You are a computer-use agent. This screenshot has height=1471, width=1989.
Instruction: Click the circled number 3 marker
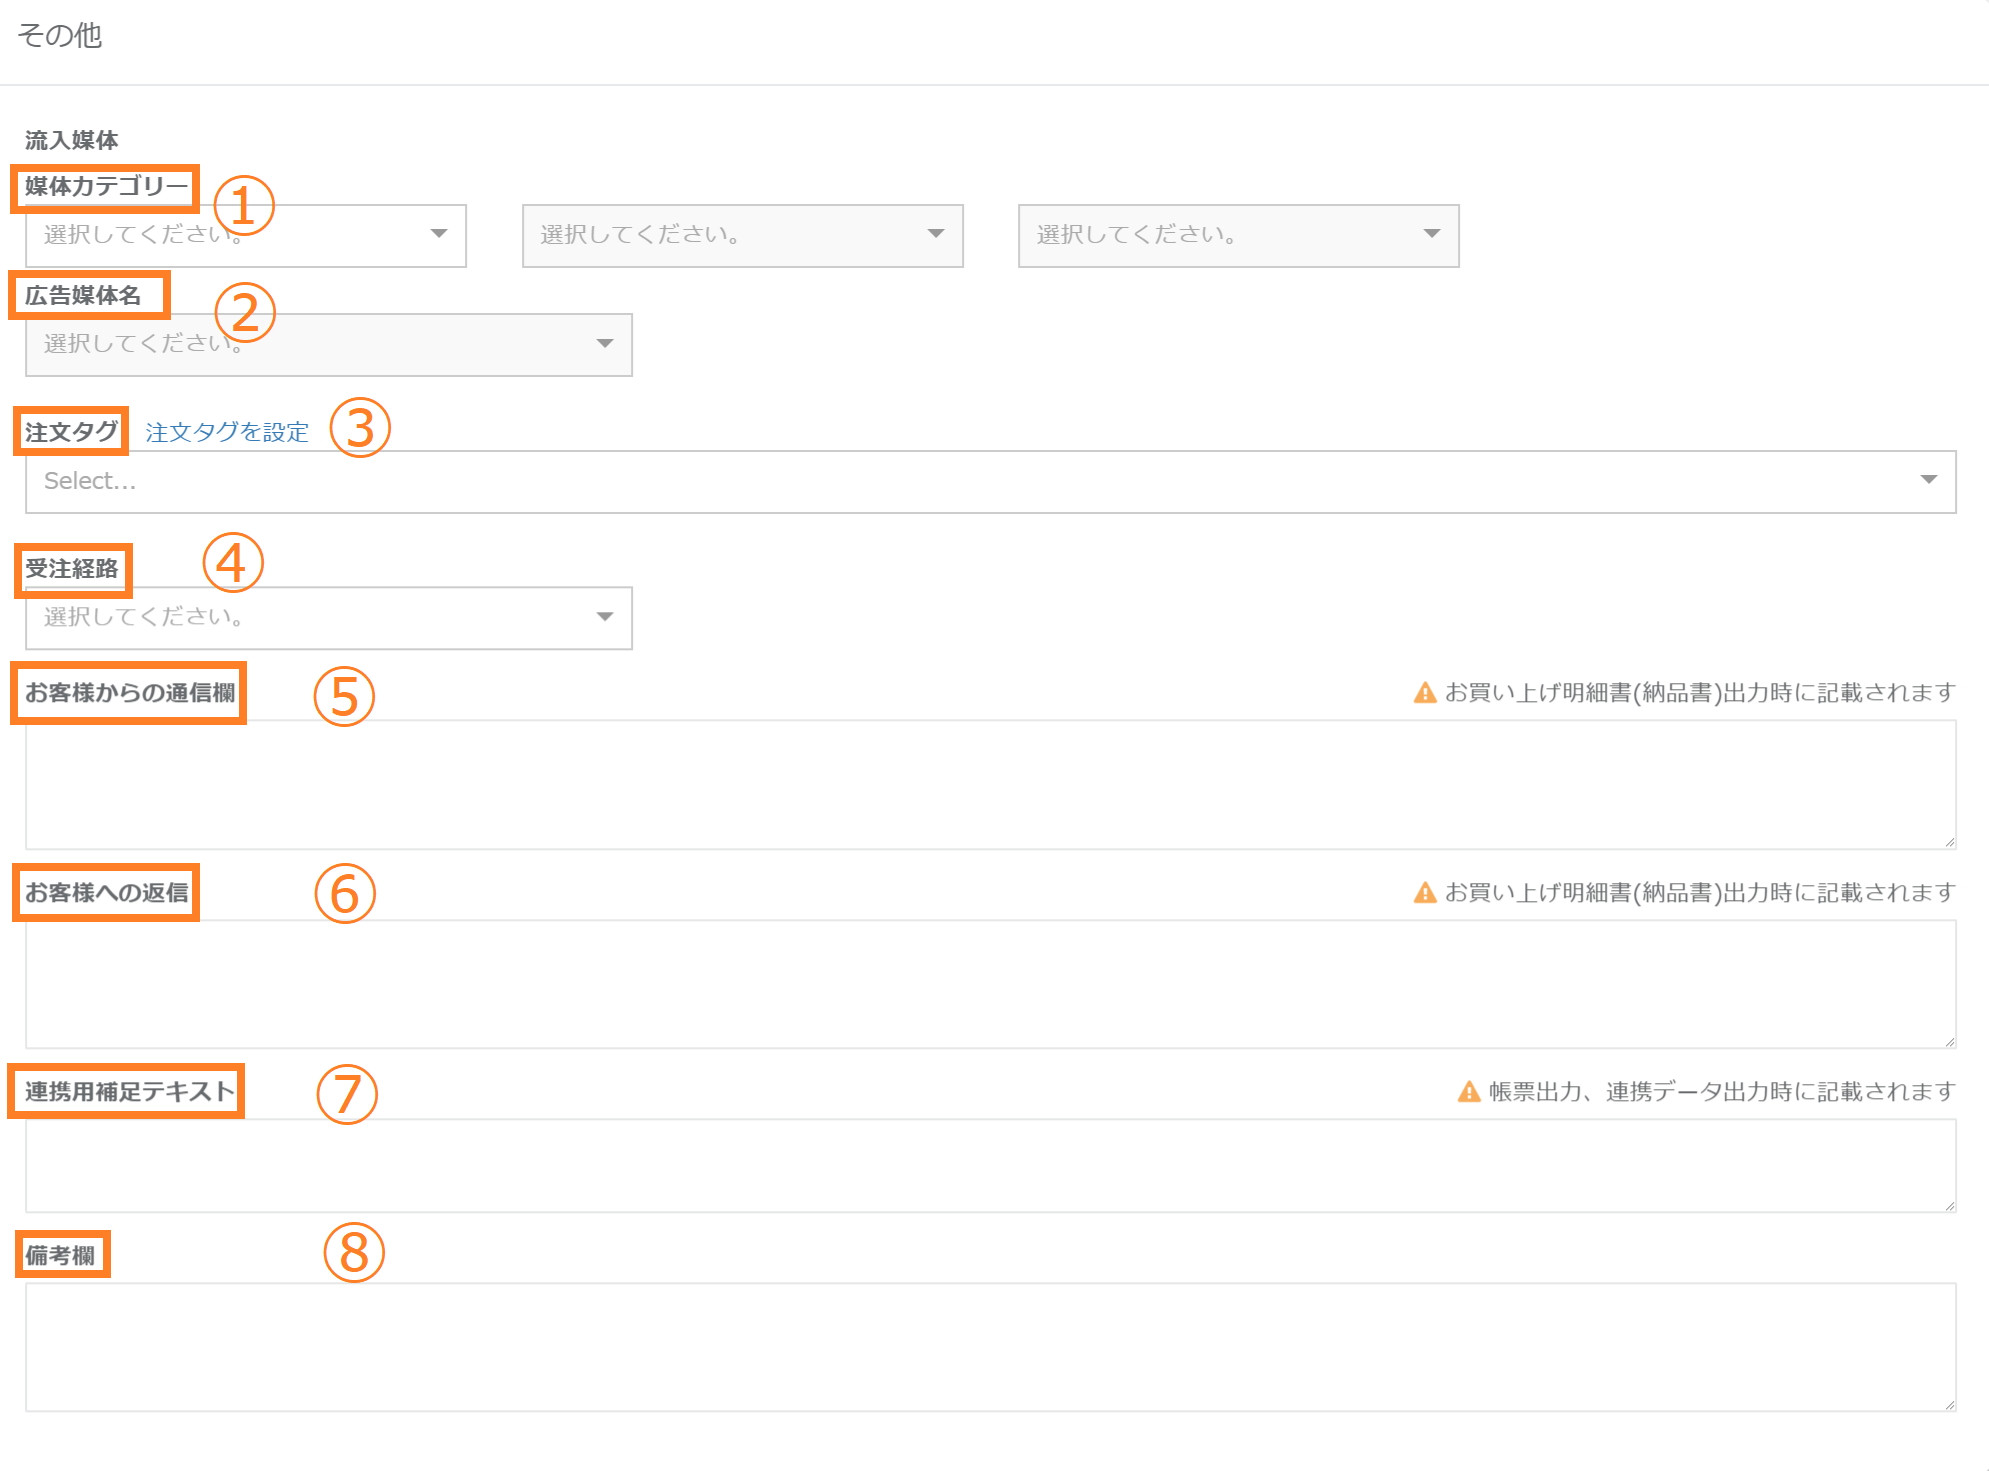coord(360,428)
